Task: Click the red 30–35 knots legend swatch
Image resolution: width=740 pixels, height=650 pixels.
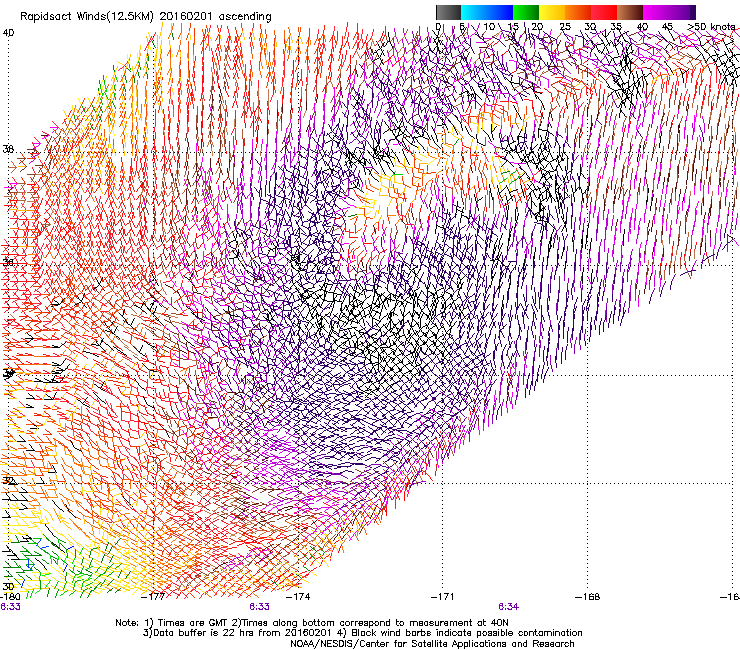Action: click(604, 12)
